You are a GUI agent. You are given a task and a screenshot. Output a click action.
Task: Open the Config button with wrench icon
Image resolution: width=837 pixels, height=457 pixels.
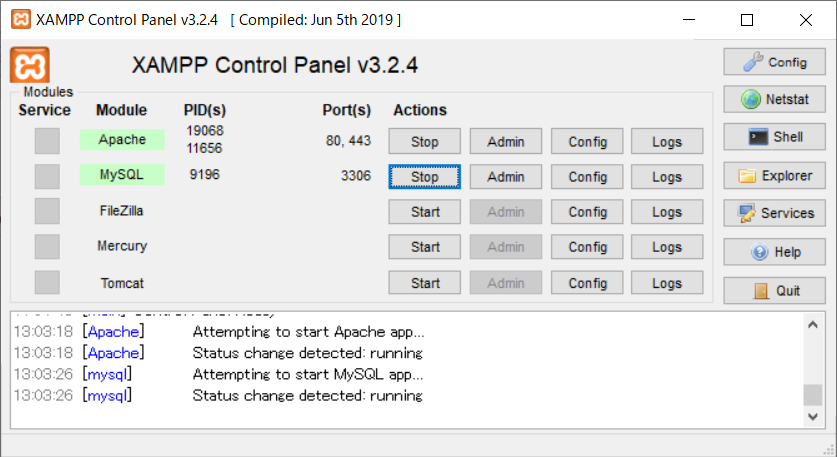coord(775,62)
